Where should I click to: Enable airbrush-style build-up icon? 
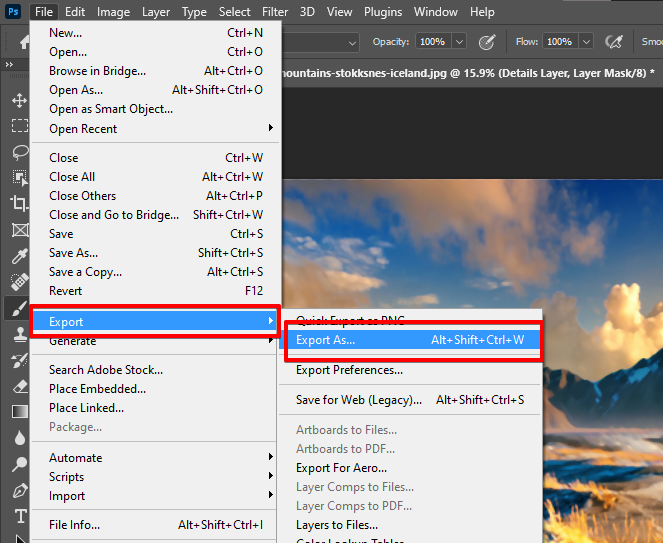pos(614,41)
